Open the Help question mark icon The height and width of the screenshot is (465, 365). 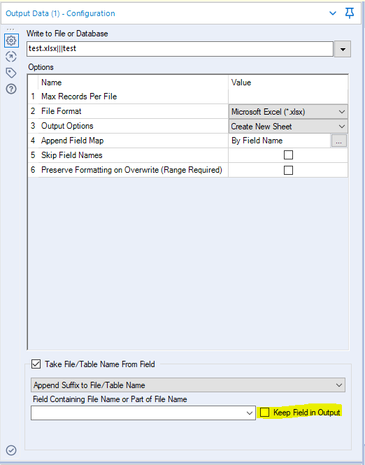coord(11,89)
